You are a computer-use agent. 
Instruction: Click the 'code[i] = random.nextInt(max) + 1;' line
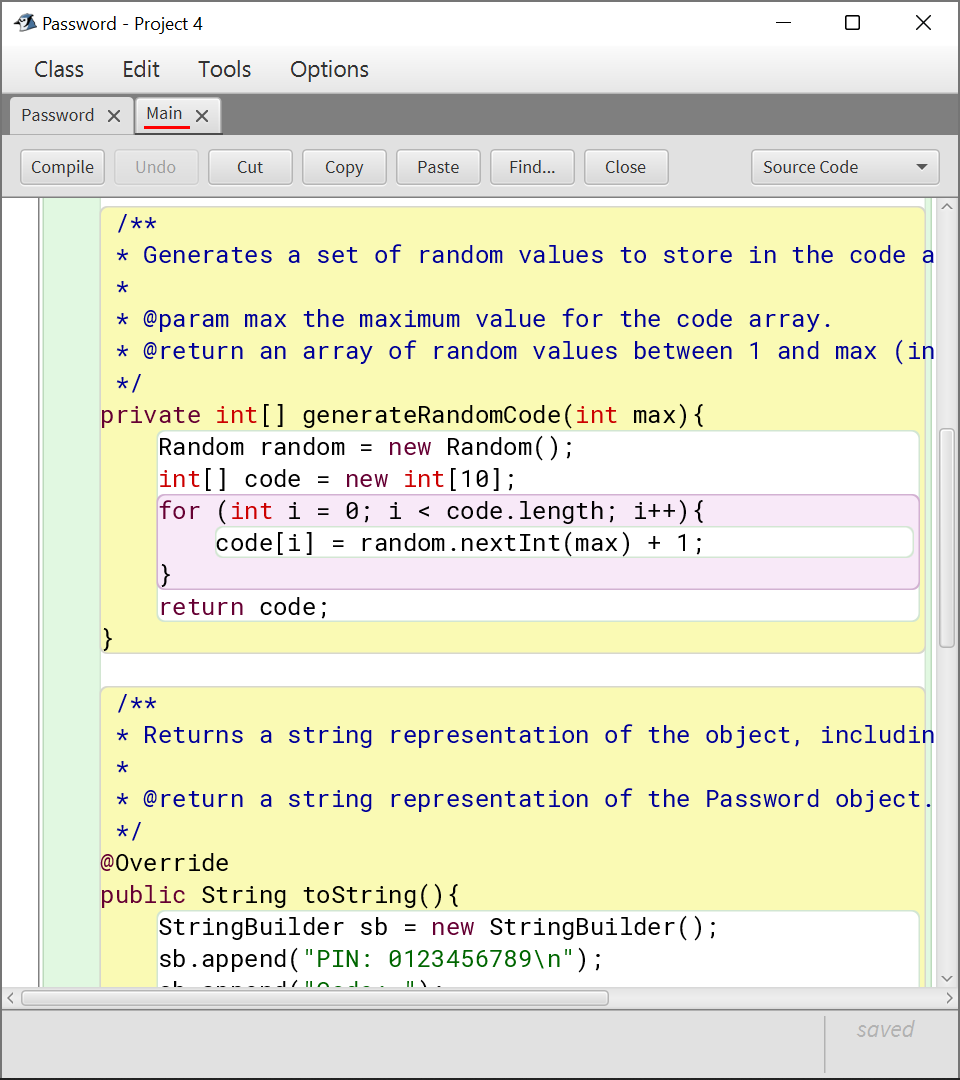click(x=459, y=543)
